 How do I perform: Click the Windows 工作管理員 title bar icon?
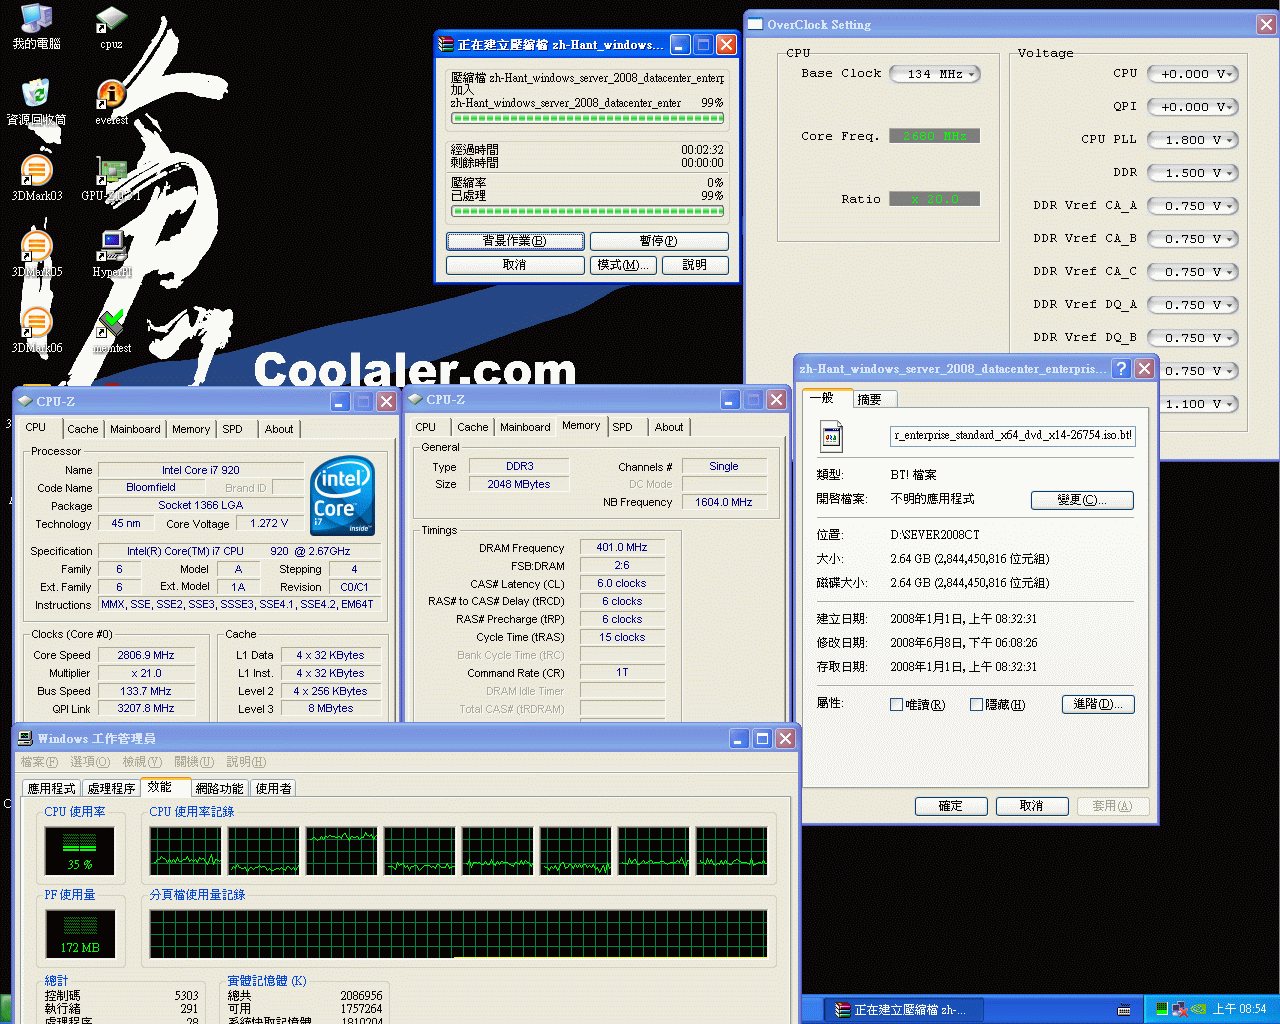click(26, 738)
